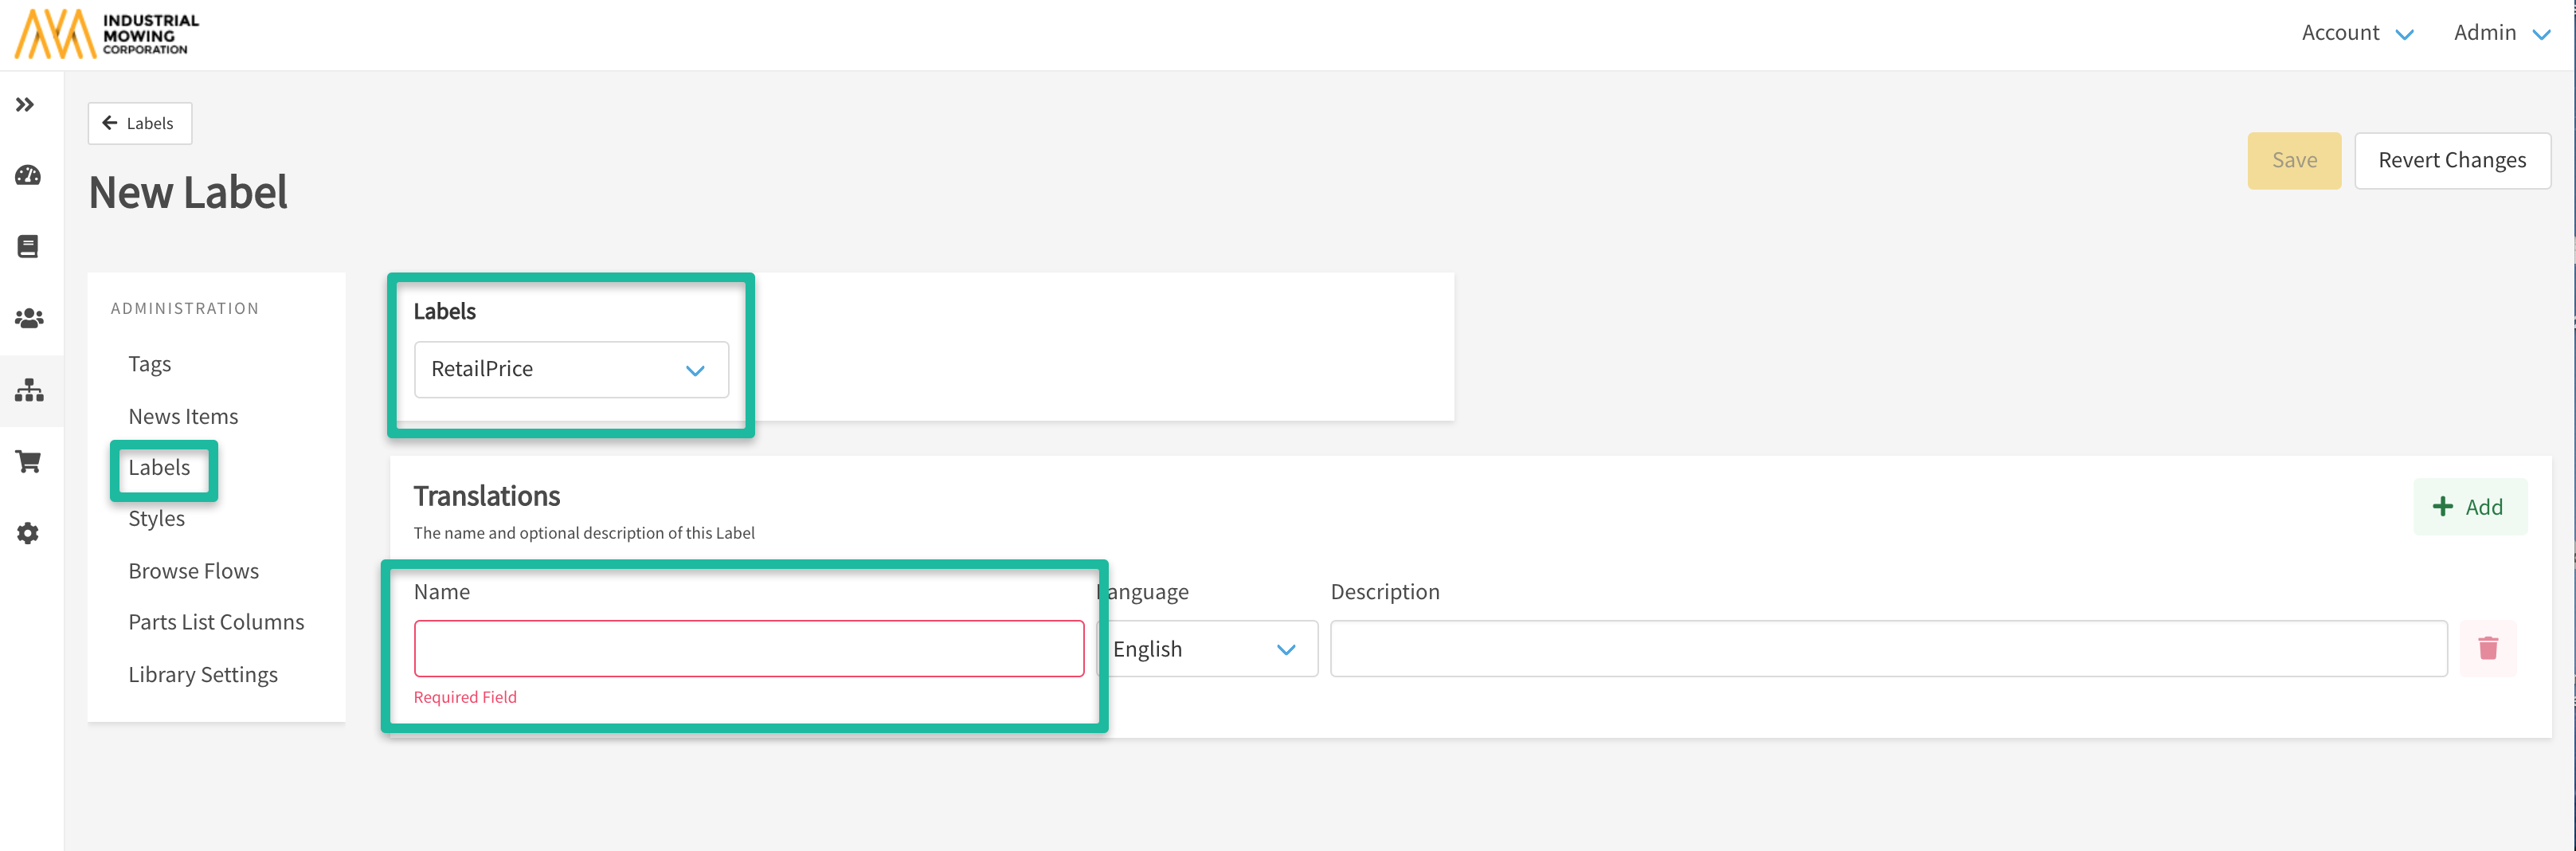Viewport: 2576px width, 851px height.
Task: Click the required Name input field
Action: [748, 649]
